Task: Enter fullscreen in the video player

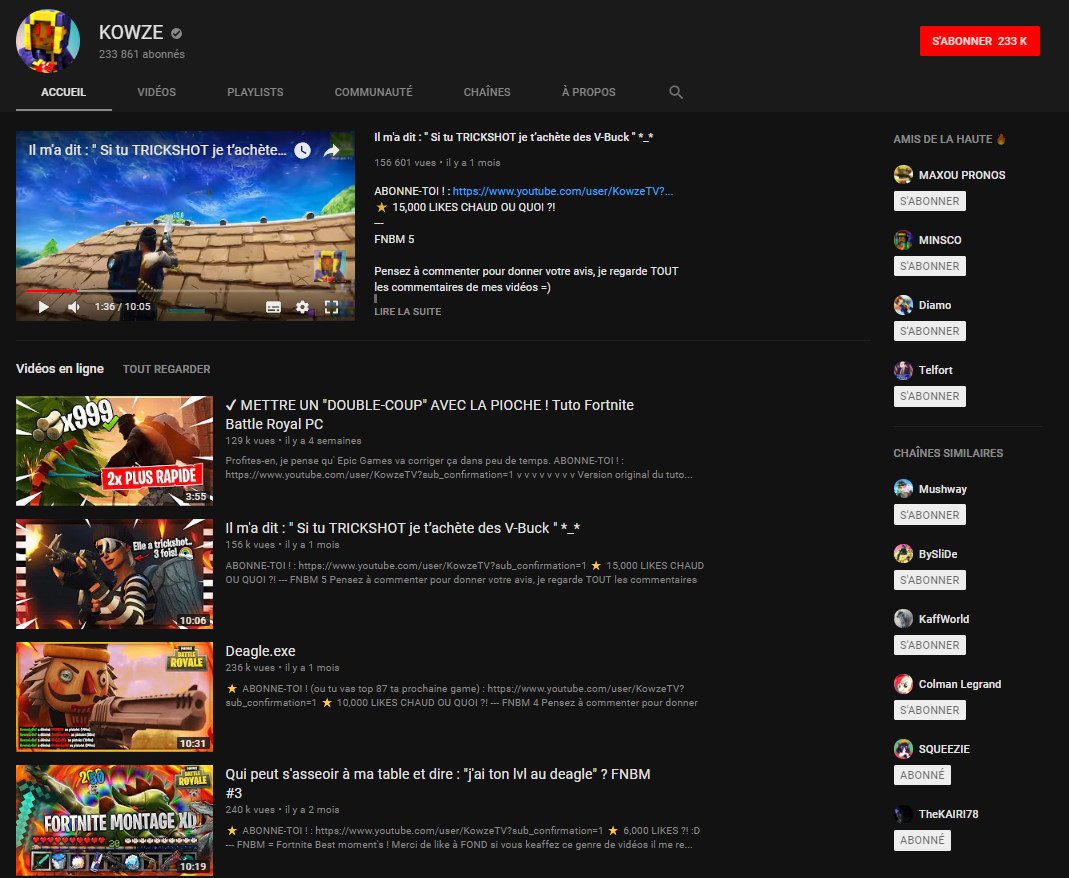Action: point(331,307)
